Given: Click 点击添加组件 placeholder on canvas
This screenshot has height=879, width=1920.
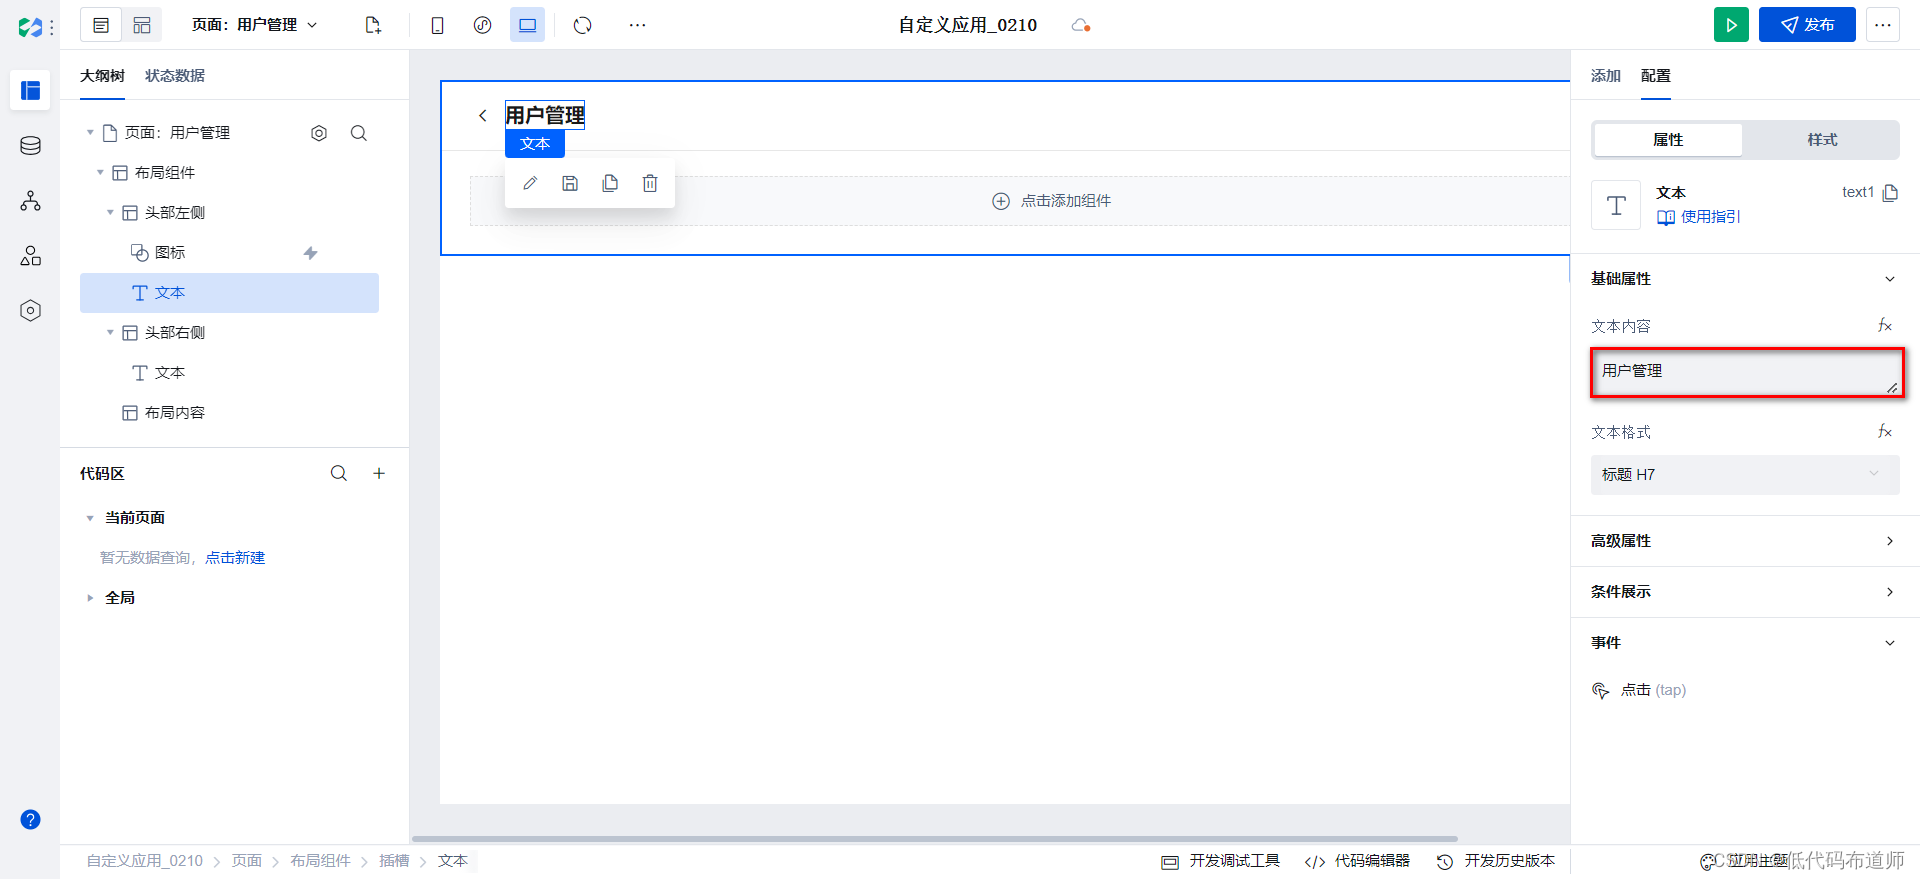Looking at the screenshot, I should 1051,201.
